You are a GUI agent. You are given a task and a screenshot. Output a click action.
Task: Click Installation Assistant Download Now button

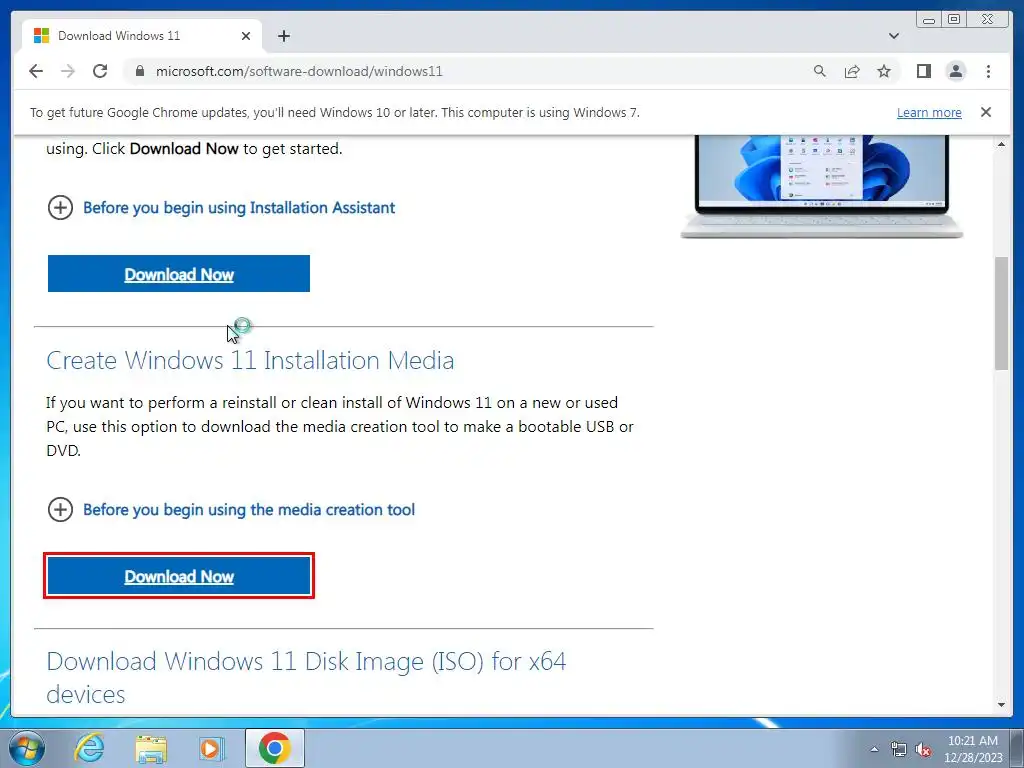179,274
